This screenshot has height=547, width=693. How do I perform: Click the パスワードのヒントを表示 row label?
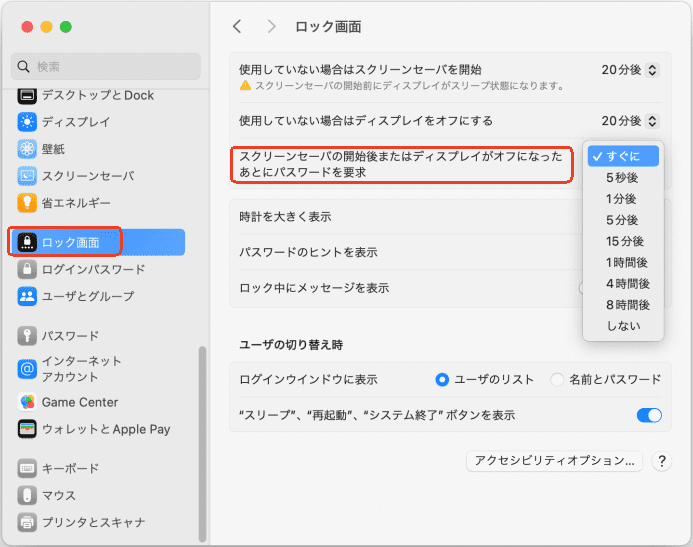[x=308, y=252]
